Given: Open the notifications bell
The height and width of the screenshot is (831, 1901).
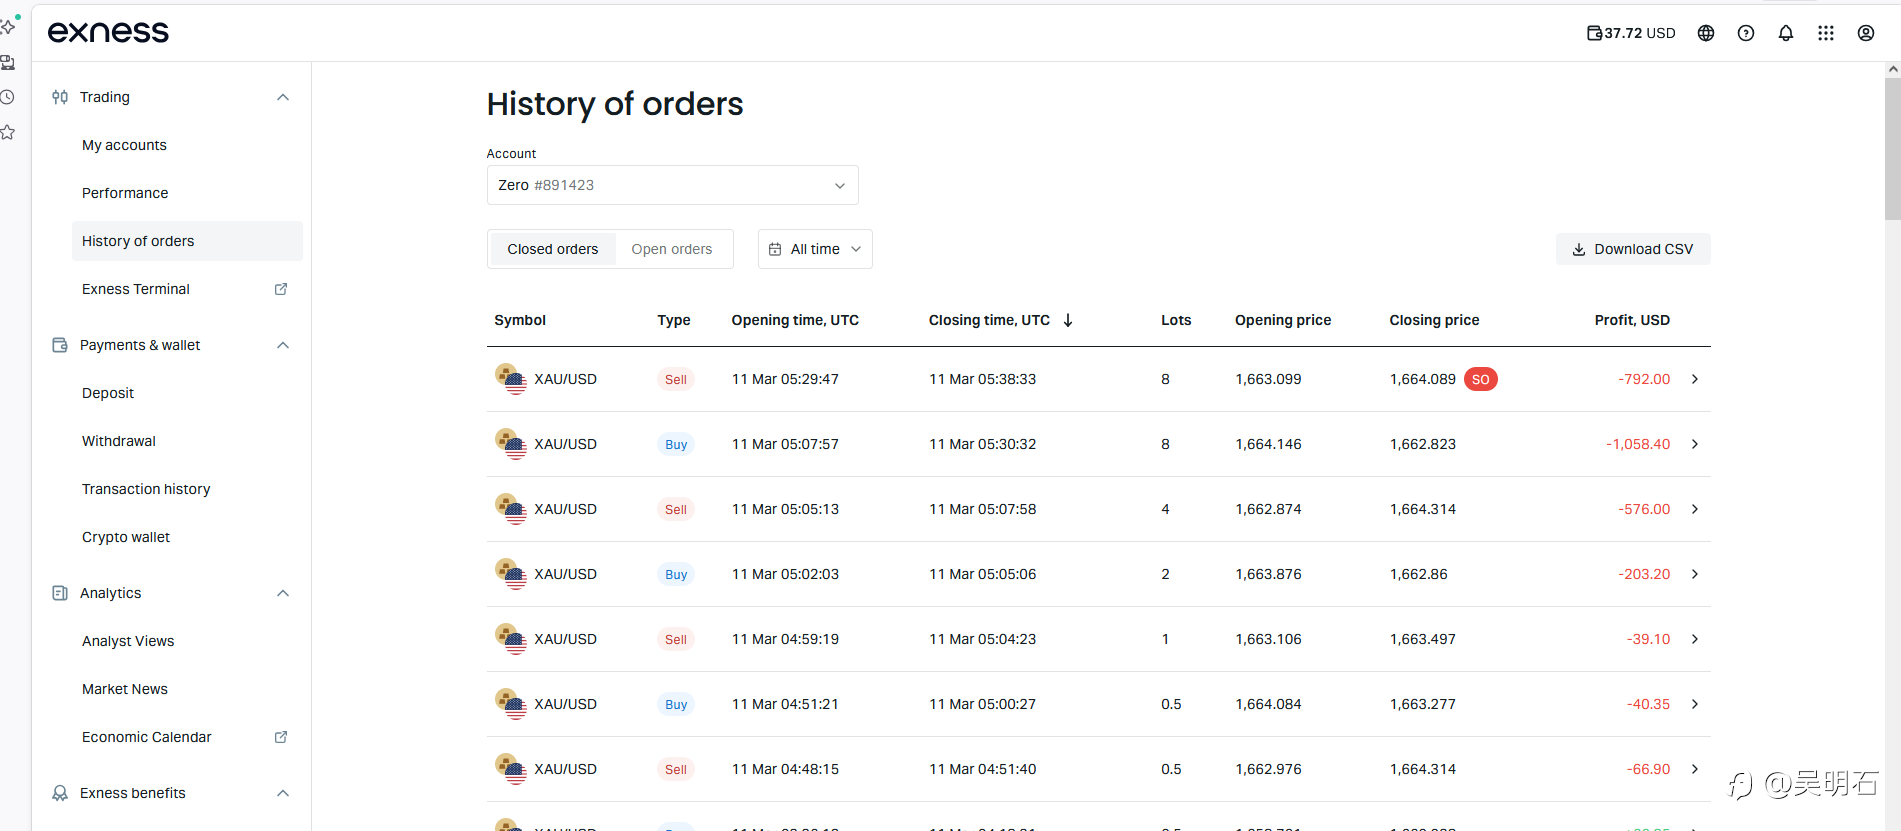Looking at the screenshot, I should 1786,33.
